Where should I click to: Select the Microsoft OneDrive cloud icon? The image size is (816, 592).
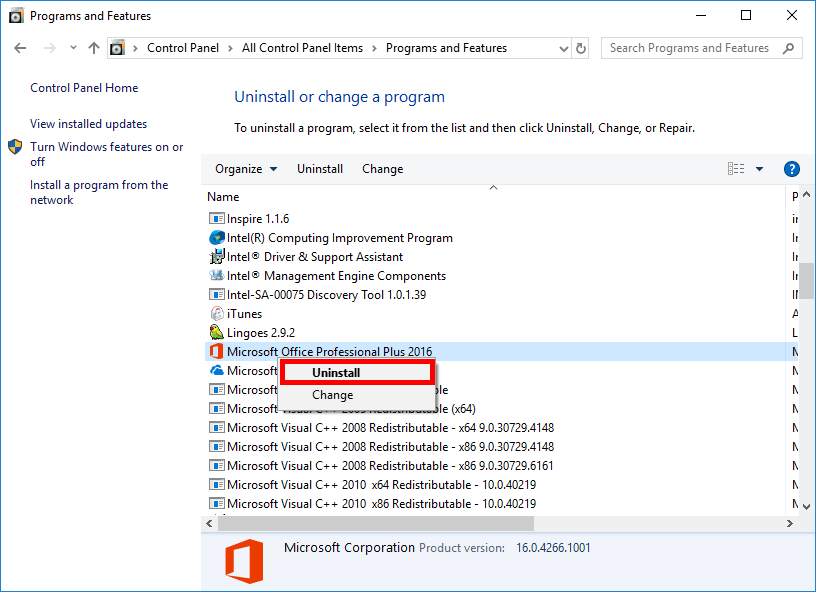click(216, 370)
